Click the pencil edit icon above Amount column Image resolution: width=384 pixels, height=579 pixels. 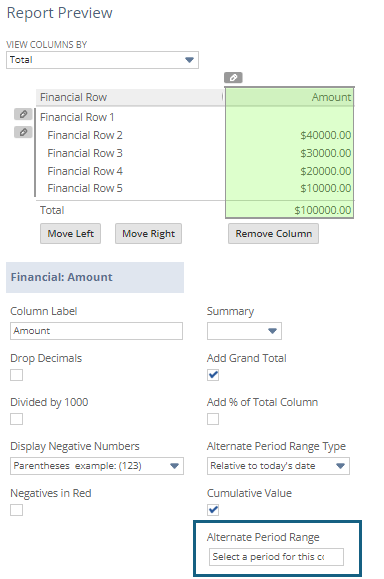[233, 78]
